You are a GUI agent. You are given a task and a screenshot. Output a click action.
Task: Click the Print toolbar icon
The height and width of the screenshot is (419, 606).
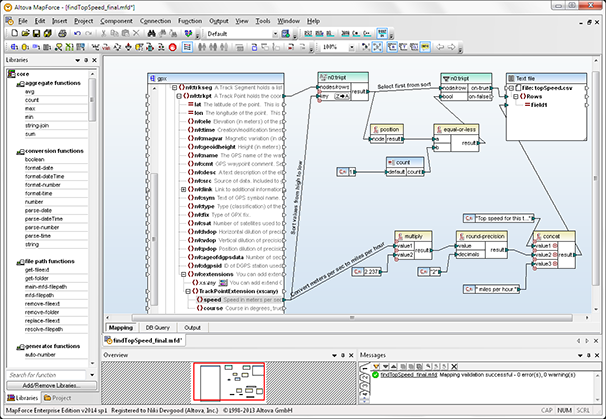[63, 34]
